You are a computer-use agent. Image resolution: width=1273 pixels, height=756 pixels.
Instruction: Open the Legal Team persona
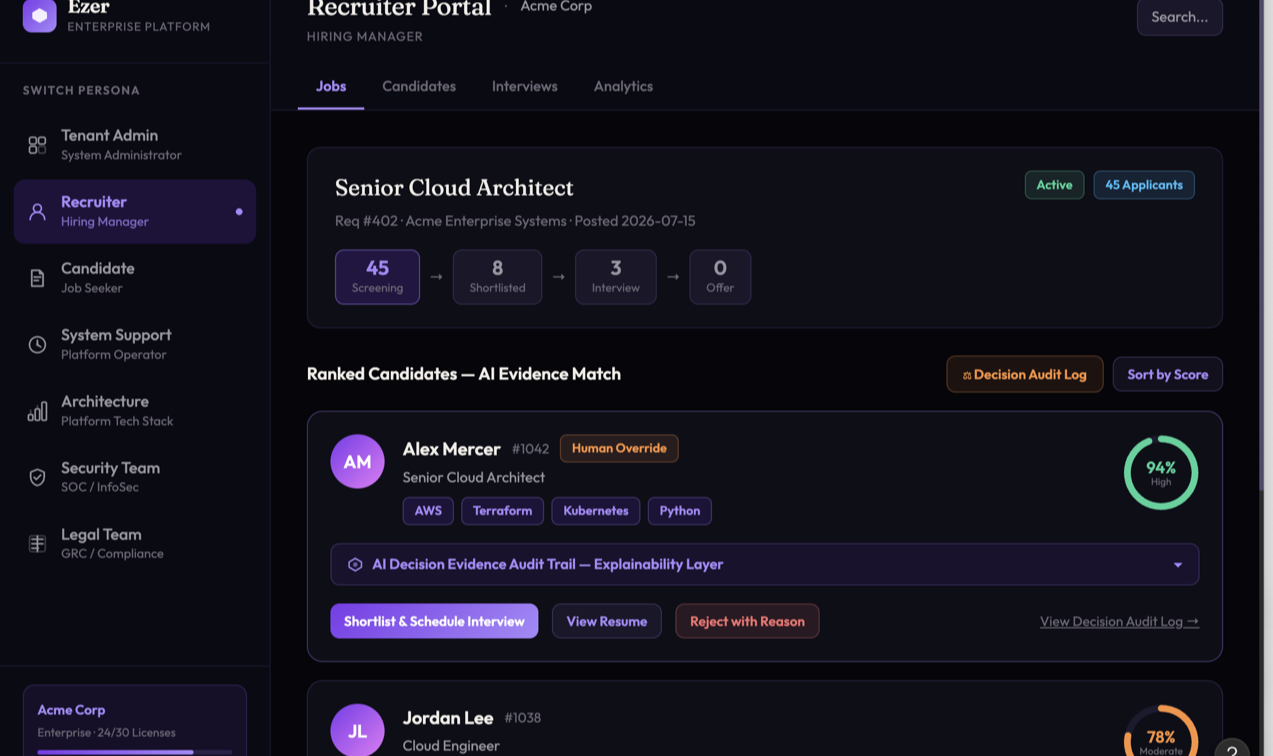pyautogui.click(x=135, y=544)
